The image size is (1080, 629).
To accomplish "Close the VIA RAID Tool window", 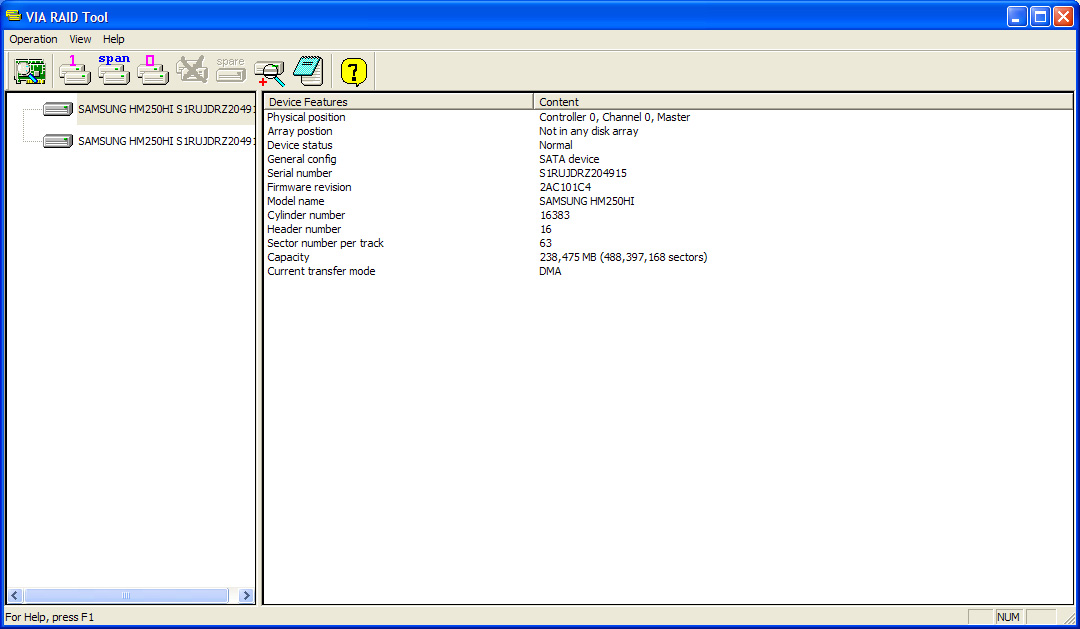I will (x=1063, y=17).
